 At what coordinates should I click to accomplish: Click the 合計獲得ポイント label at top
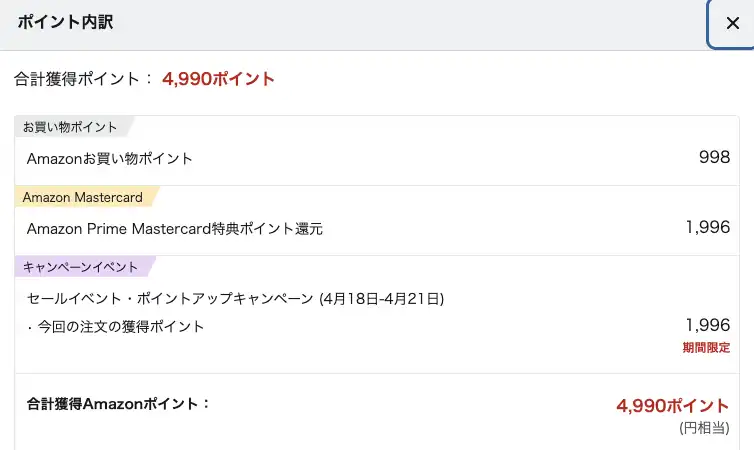(x=85, y=79)
